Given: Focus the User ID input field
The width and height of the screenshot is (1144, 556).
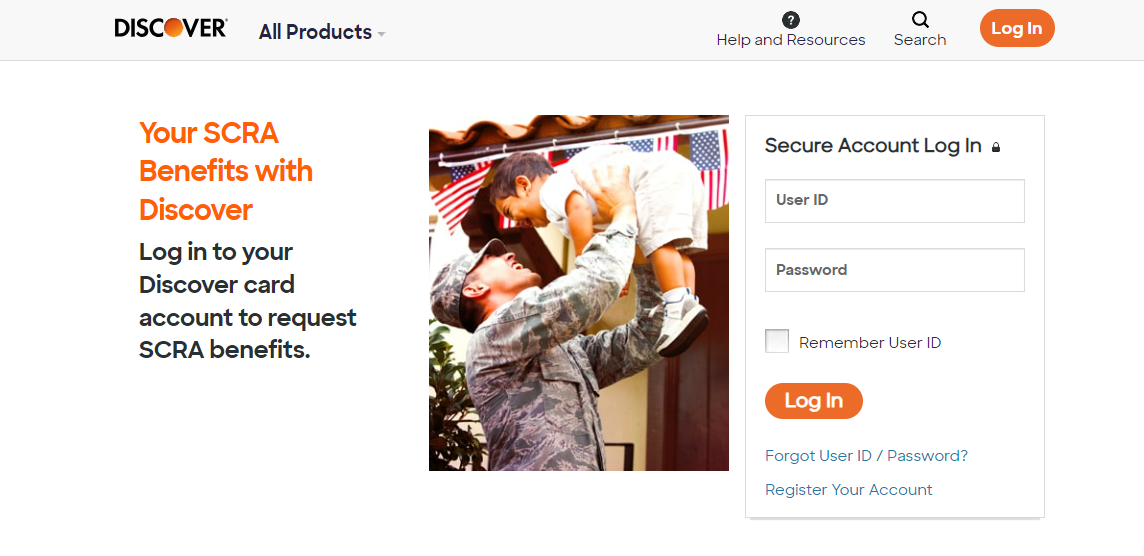Looking at the screenshot, I should 894,201.
